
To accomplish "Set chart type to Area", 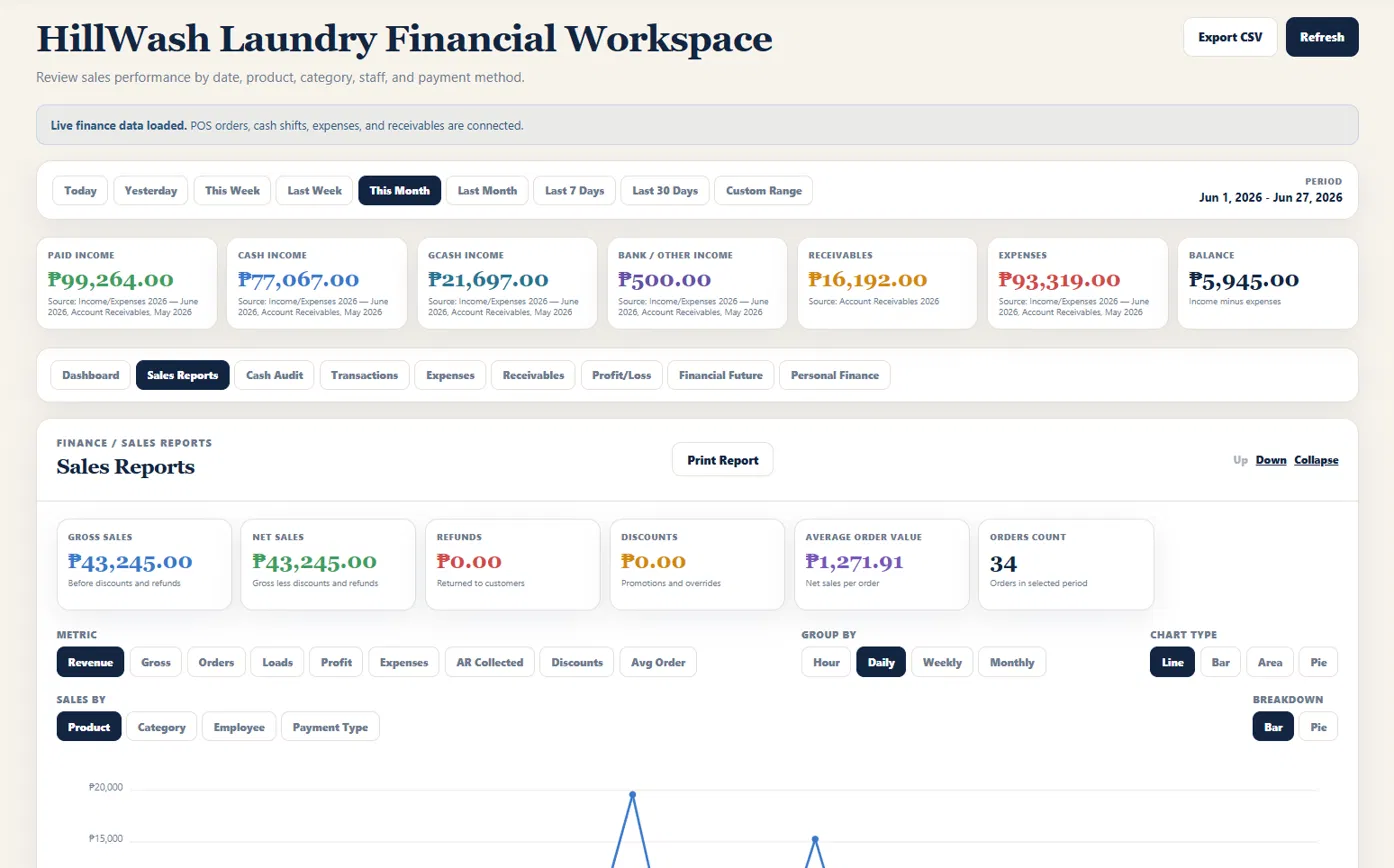I will click(1270, 662).
